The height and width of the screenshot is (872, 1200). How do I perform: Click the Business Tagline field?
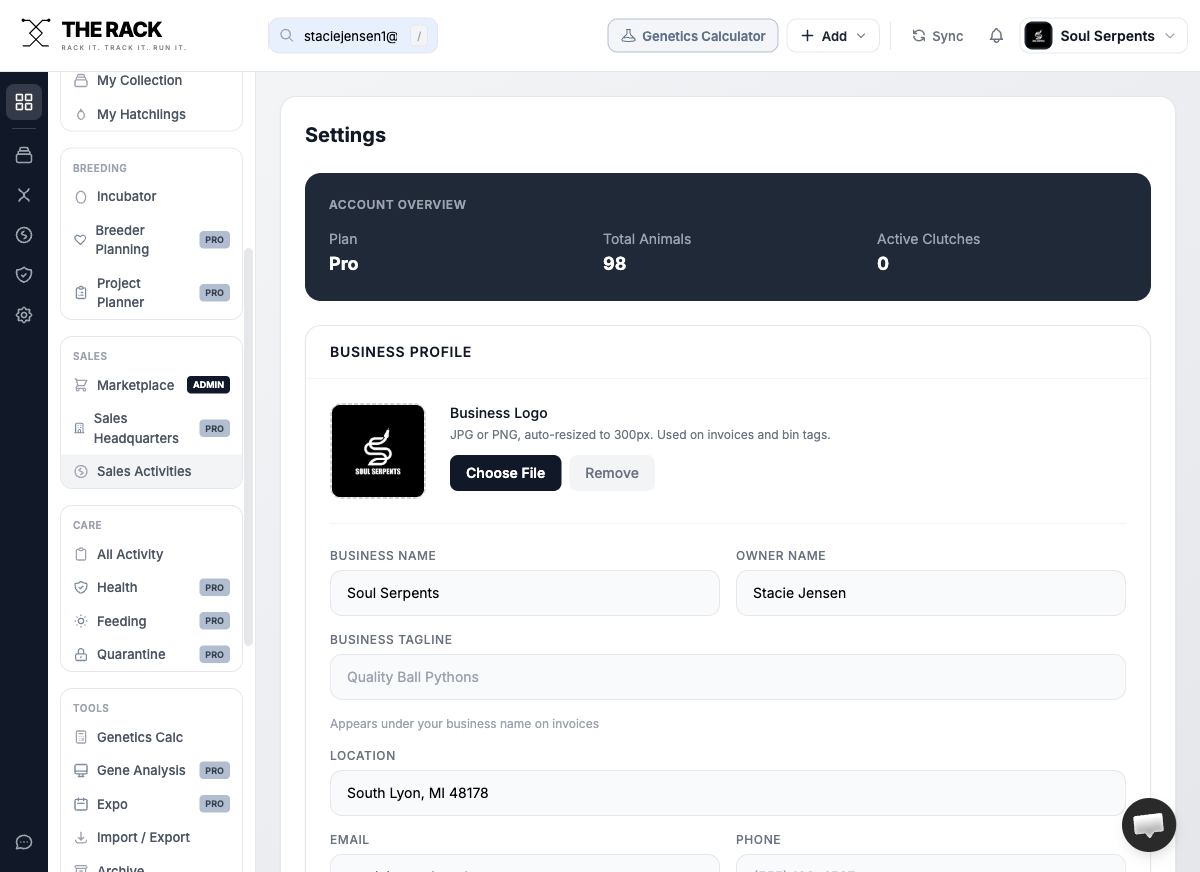728,677
